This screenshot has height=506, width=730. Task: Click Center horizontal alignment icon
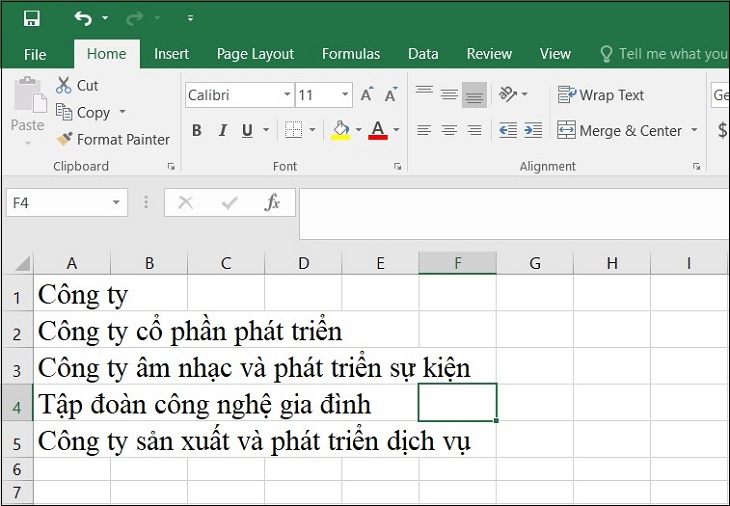[449, 130]
